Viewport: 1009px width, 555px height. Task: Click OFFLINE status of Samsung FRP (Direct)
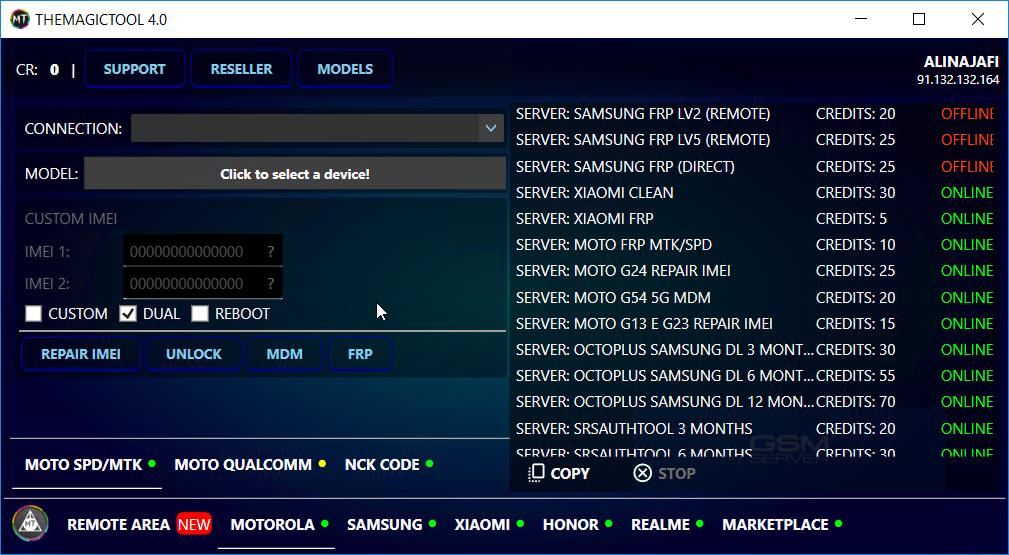(x=967, y=167)
